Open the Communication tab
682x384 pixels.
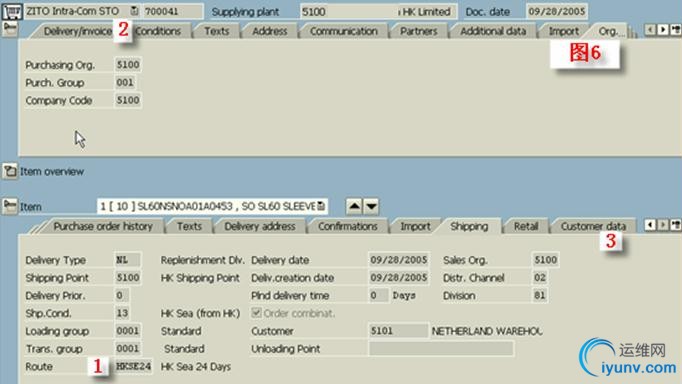(344, 31)
